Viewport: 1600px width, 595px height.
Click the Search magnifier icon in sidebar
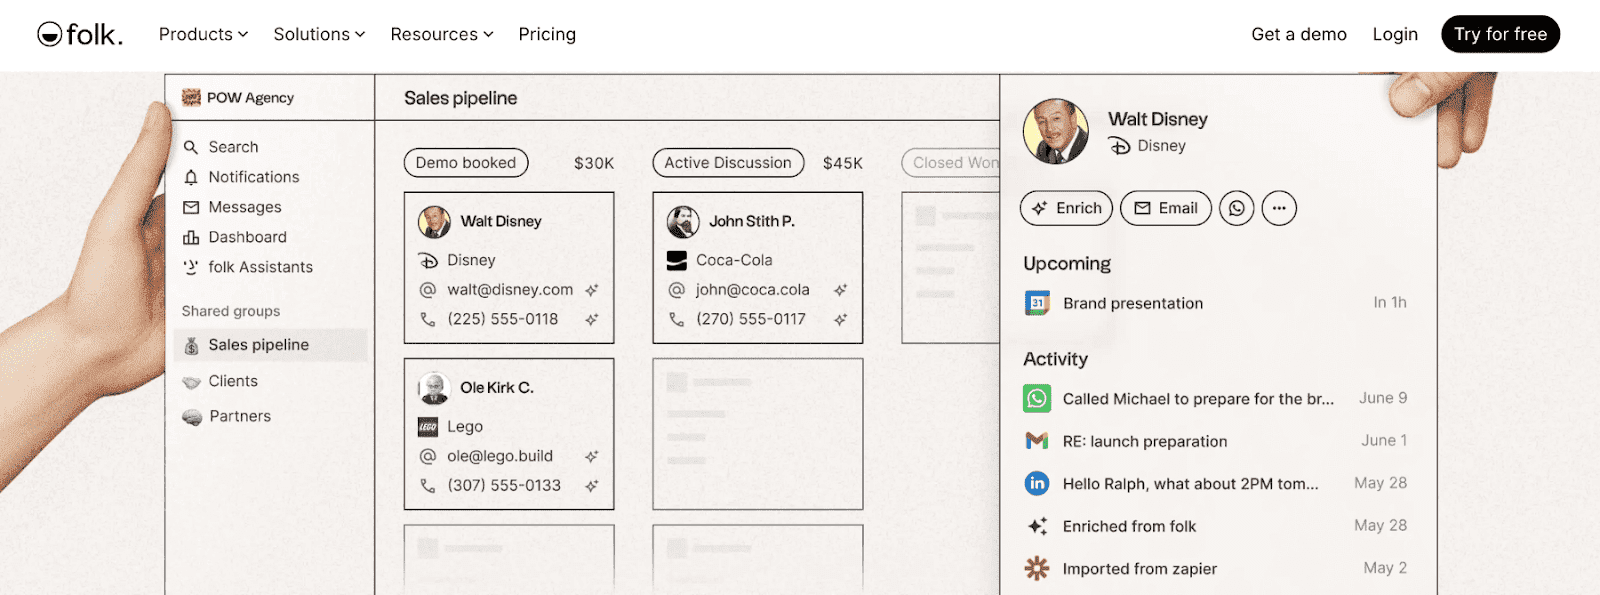click(191, 147)
